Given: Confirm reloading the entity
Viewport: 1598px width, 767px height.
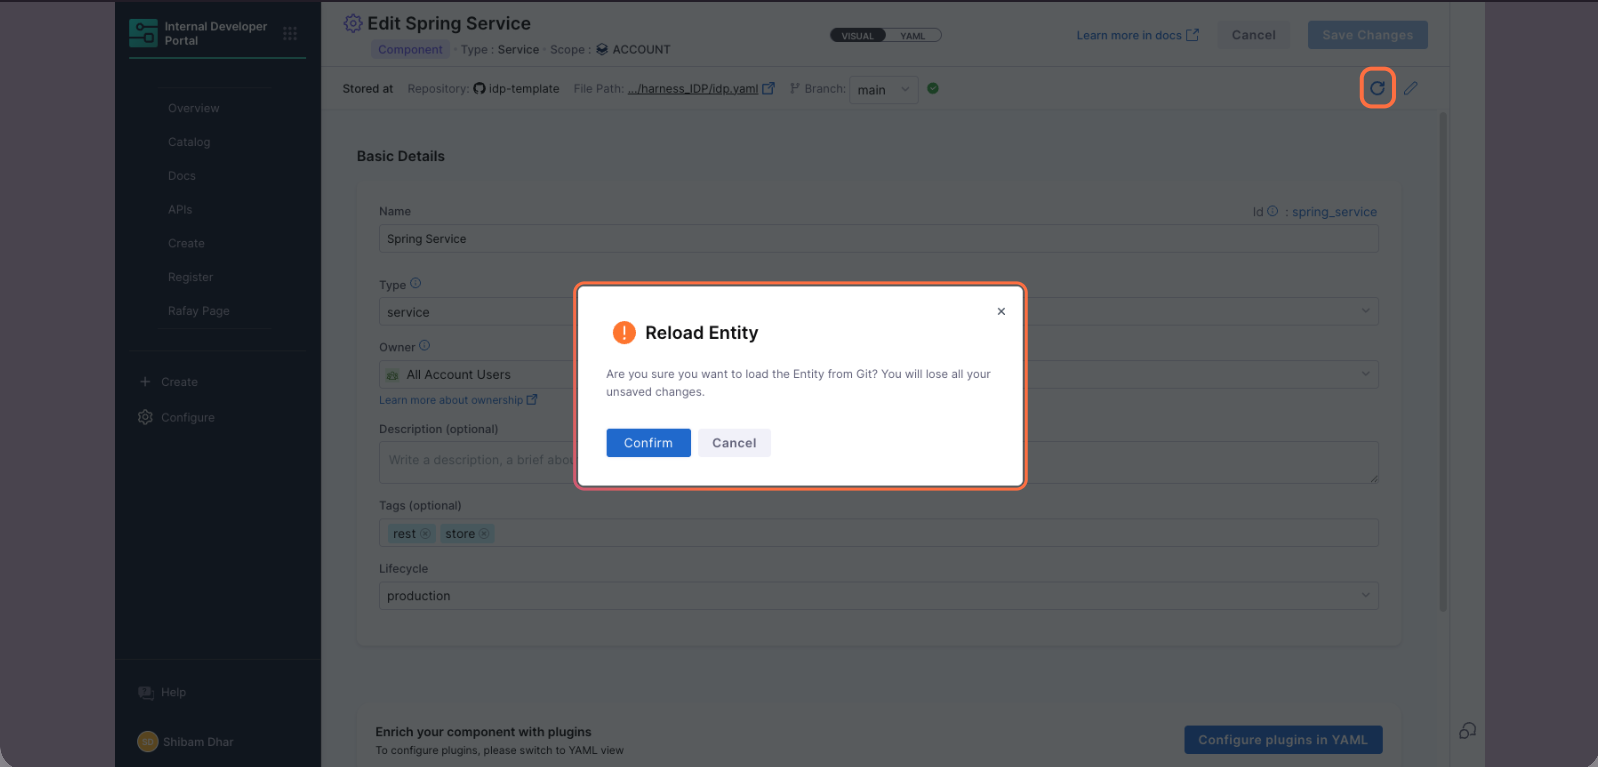Looking at the screenshot, I should (x=648, y=443).
